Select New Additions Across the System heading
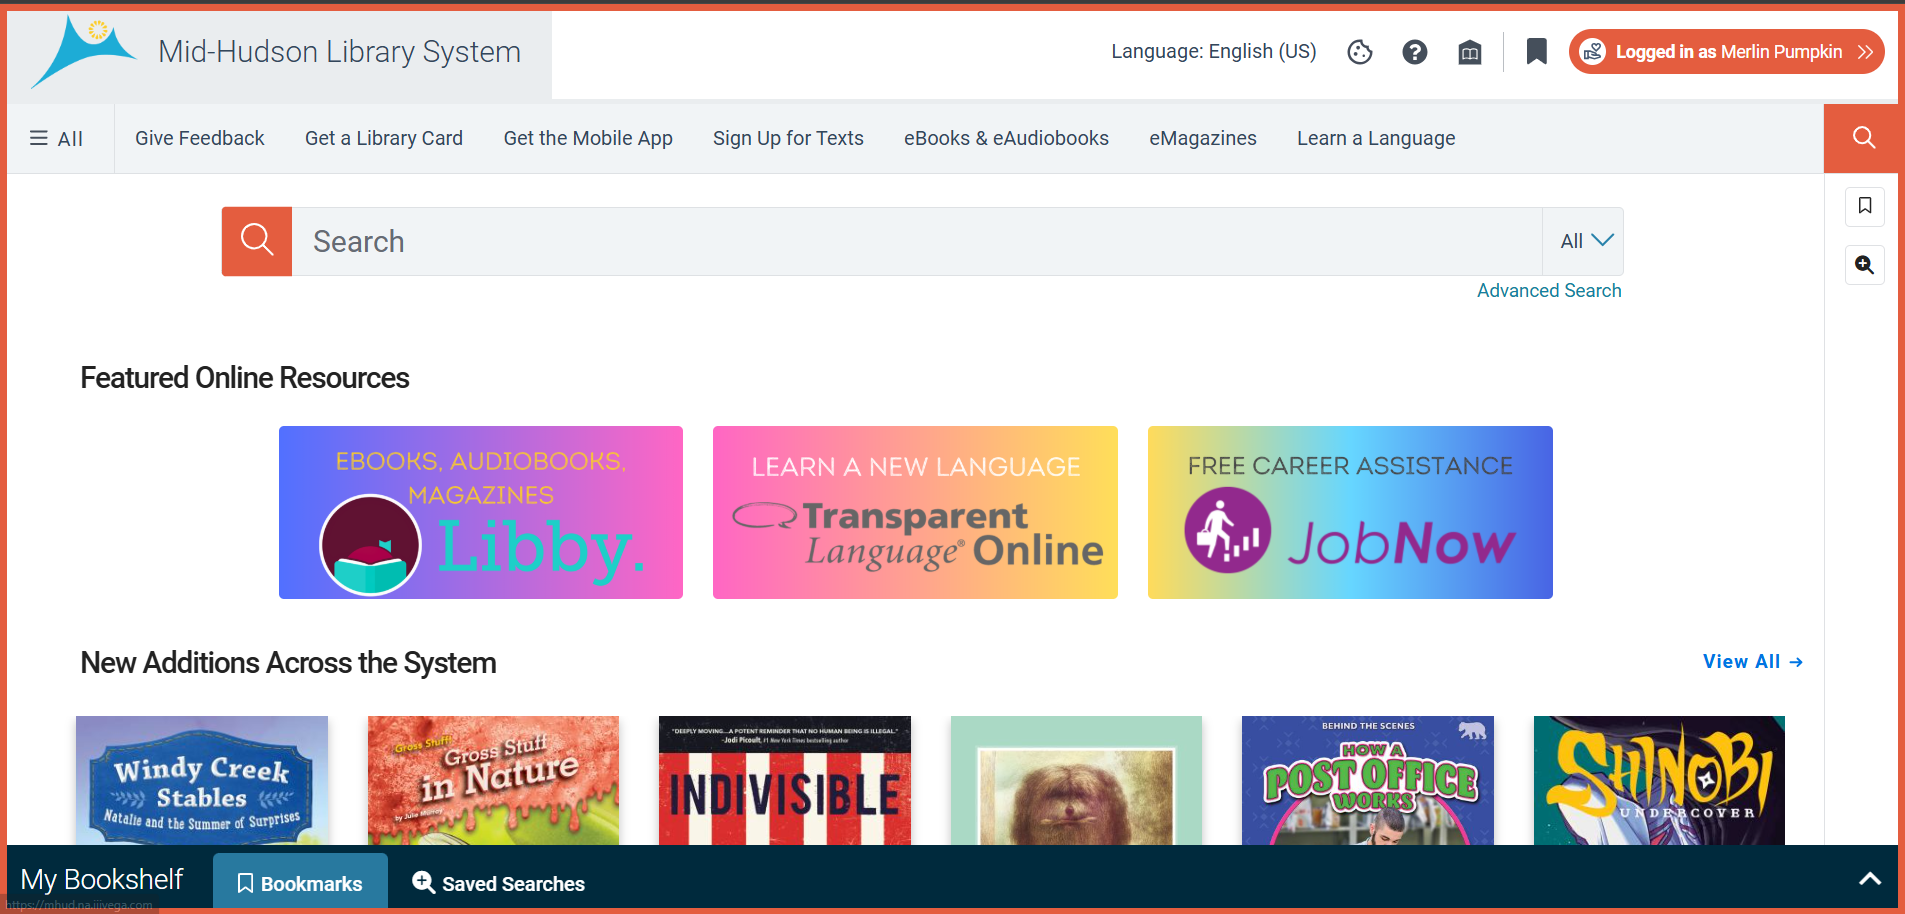Viewport: 1905px width, 914px height. point(288,663)
